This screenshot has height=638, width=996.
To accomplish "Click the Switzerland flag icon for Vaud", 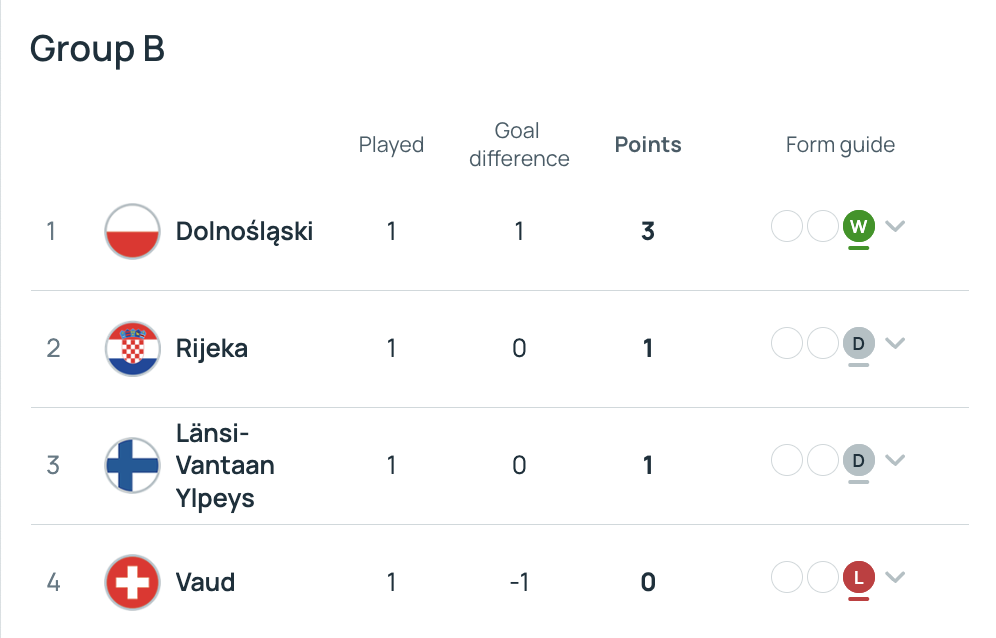I will click(x=132, y=582).
